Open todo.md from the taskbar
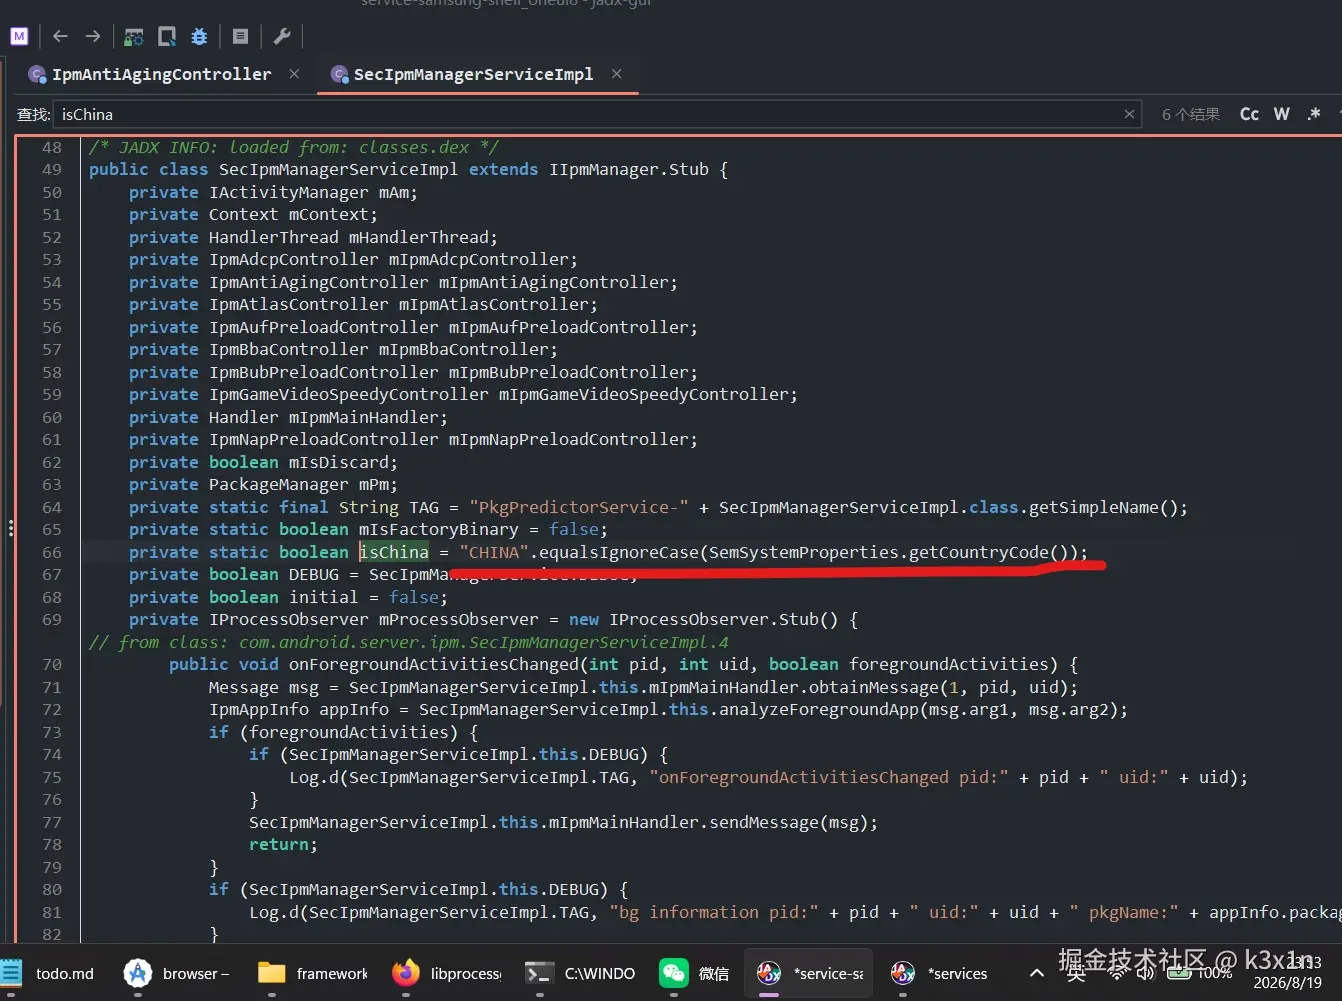This screenshot has width=1342, height=1001. [x=50, y=973]
